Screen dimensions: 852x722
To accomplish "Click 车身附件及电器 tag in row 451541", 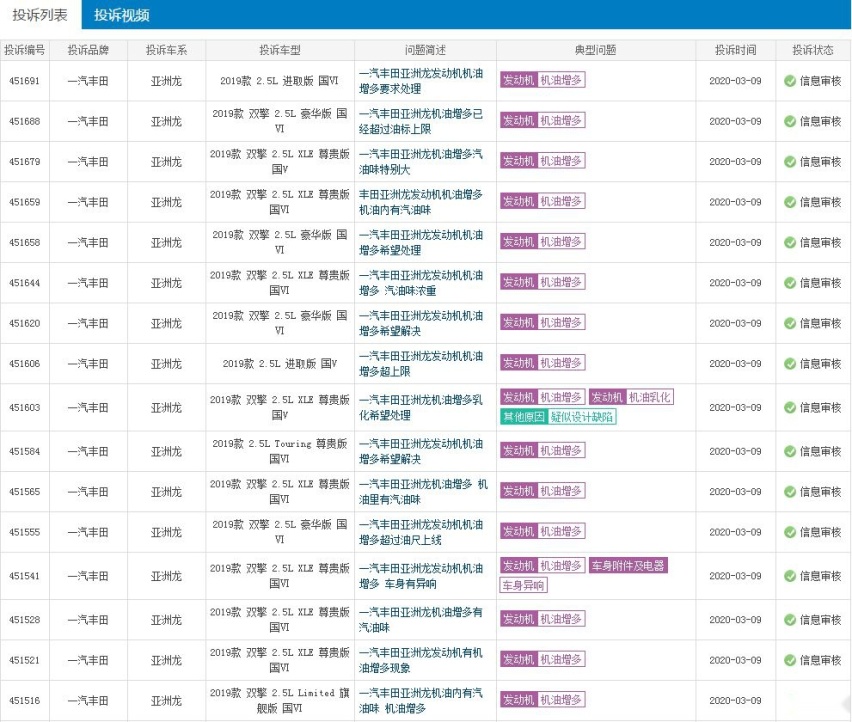I will click(628, 566).
